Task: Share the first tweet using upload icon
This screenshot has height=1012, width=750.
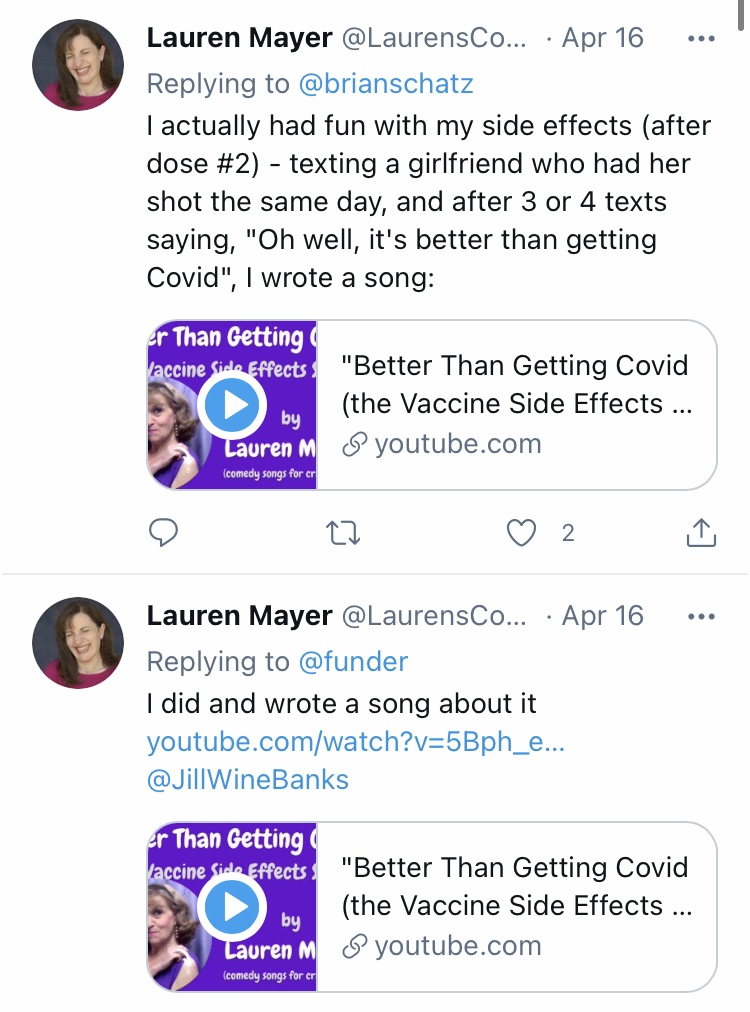Action: point(701,532)
